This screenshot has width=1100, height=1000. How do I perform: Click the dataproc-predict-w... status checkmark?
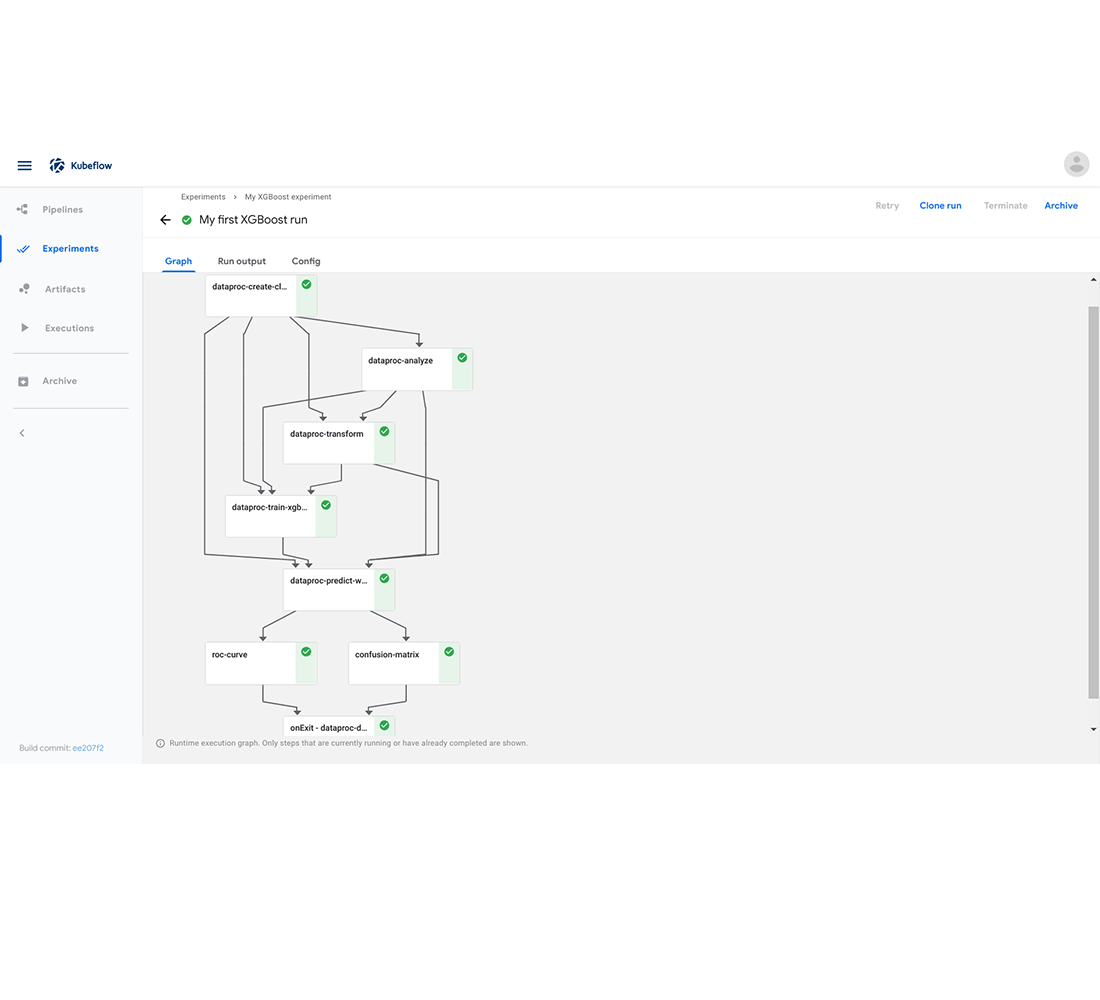384,578
